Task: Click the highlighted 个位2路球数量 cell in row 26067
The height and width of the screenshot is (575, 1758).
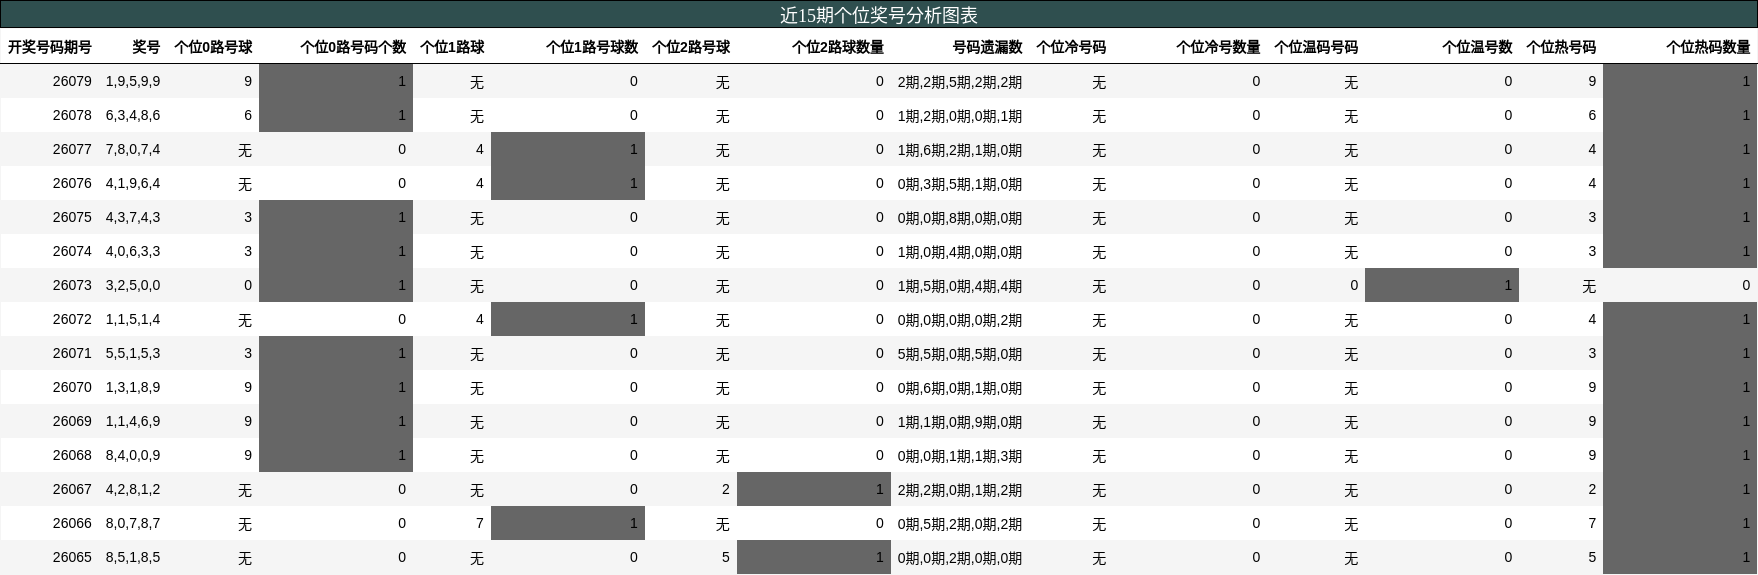Action: pos(813,489)
